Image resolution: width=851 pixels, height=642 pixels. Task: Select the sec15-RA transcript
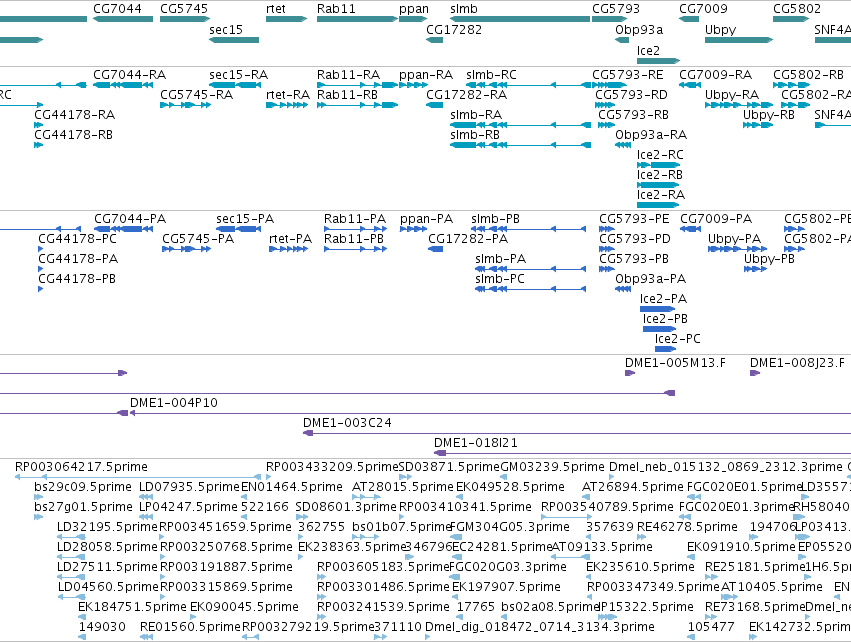pos(235,85)
